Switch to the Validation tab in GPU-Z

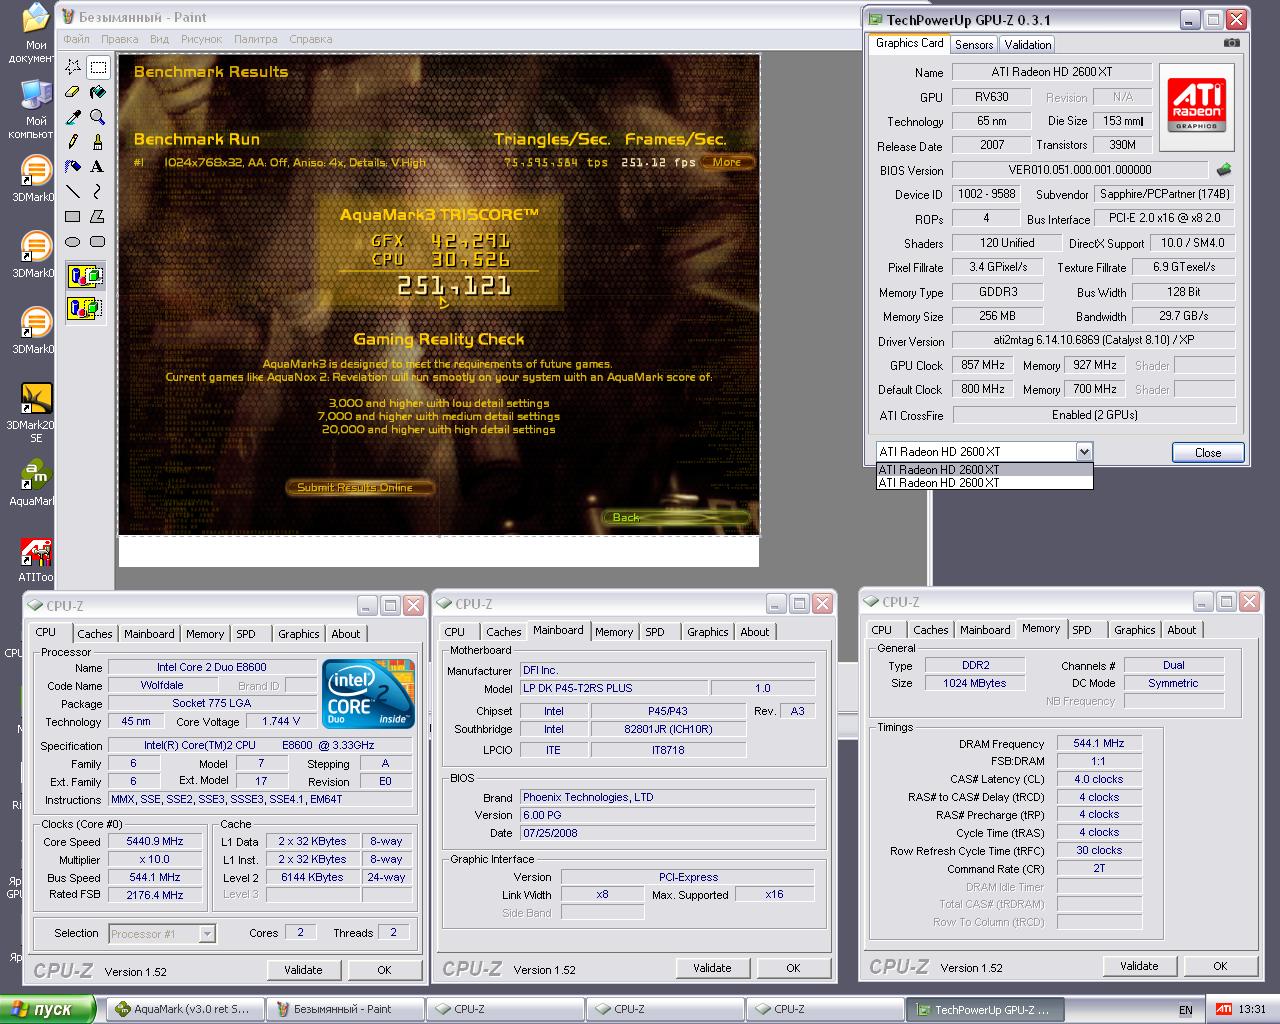point(1028,45)
